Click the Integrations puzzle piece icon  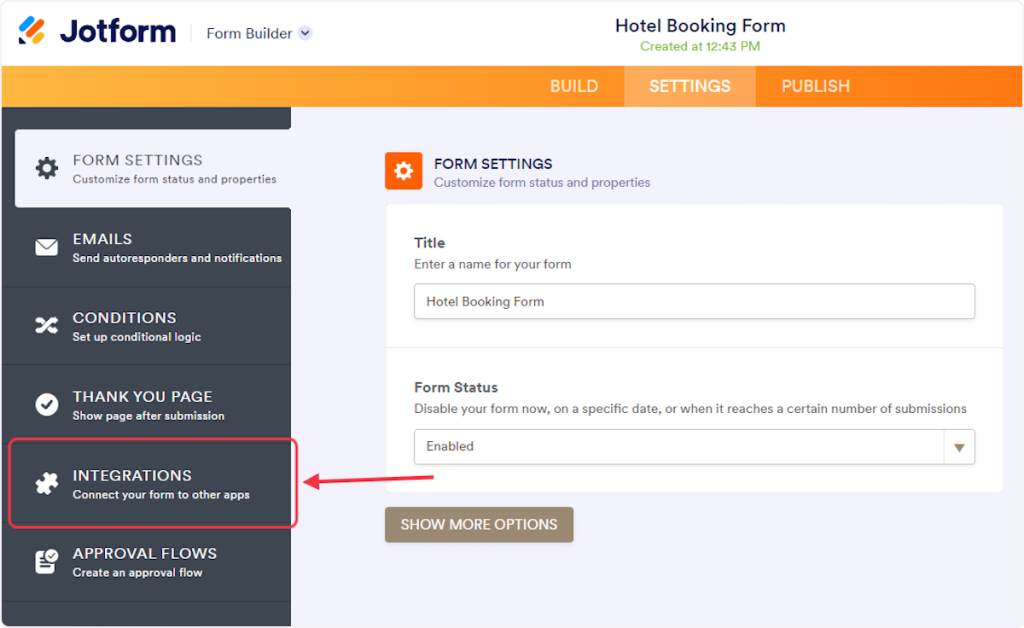(47, 483)
